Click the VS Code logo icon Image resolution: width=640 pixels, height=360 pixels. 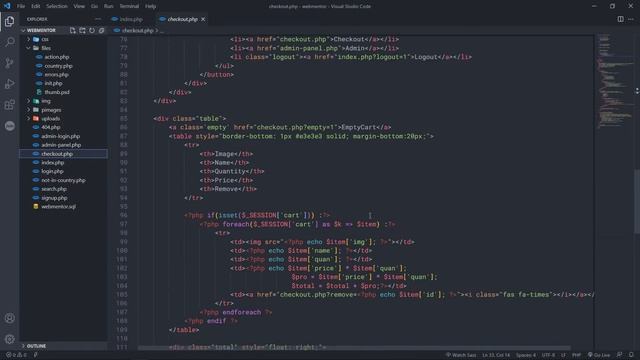tap(7, 6)
